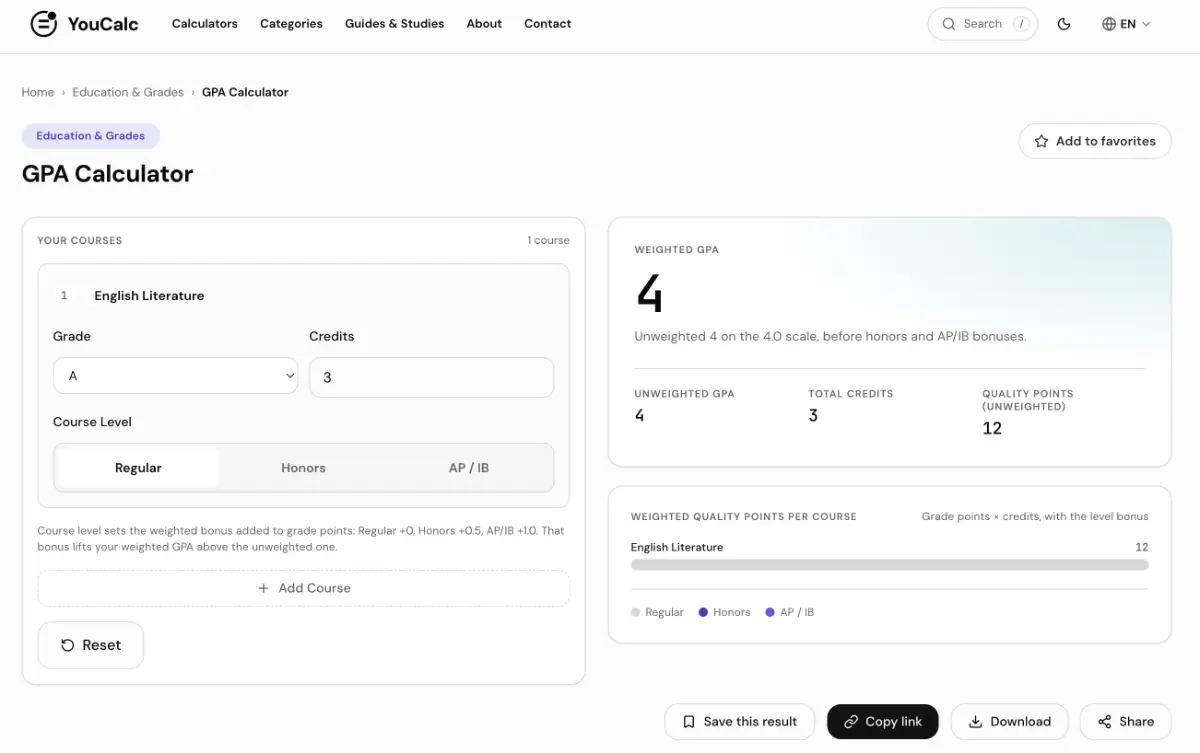Click the YouCalc brand name
Viewport: 1200px width, 753px height.
(x=103, y=24)
